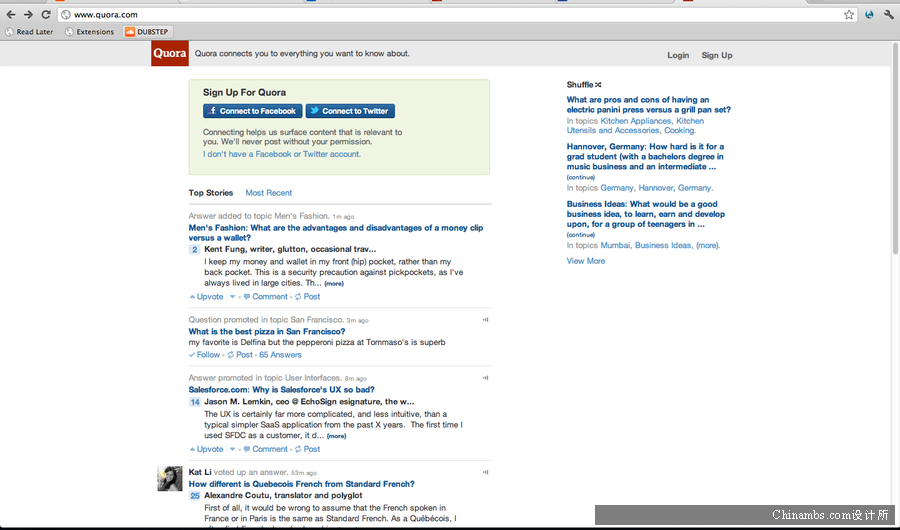Screen dimensions: 900x530
Task: Click the Connect to Facebook button
Action: [252, 111]
